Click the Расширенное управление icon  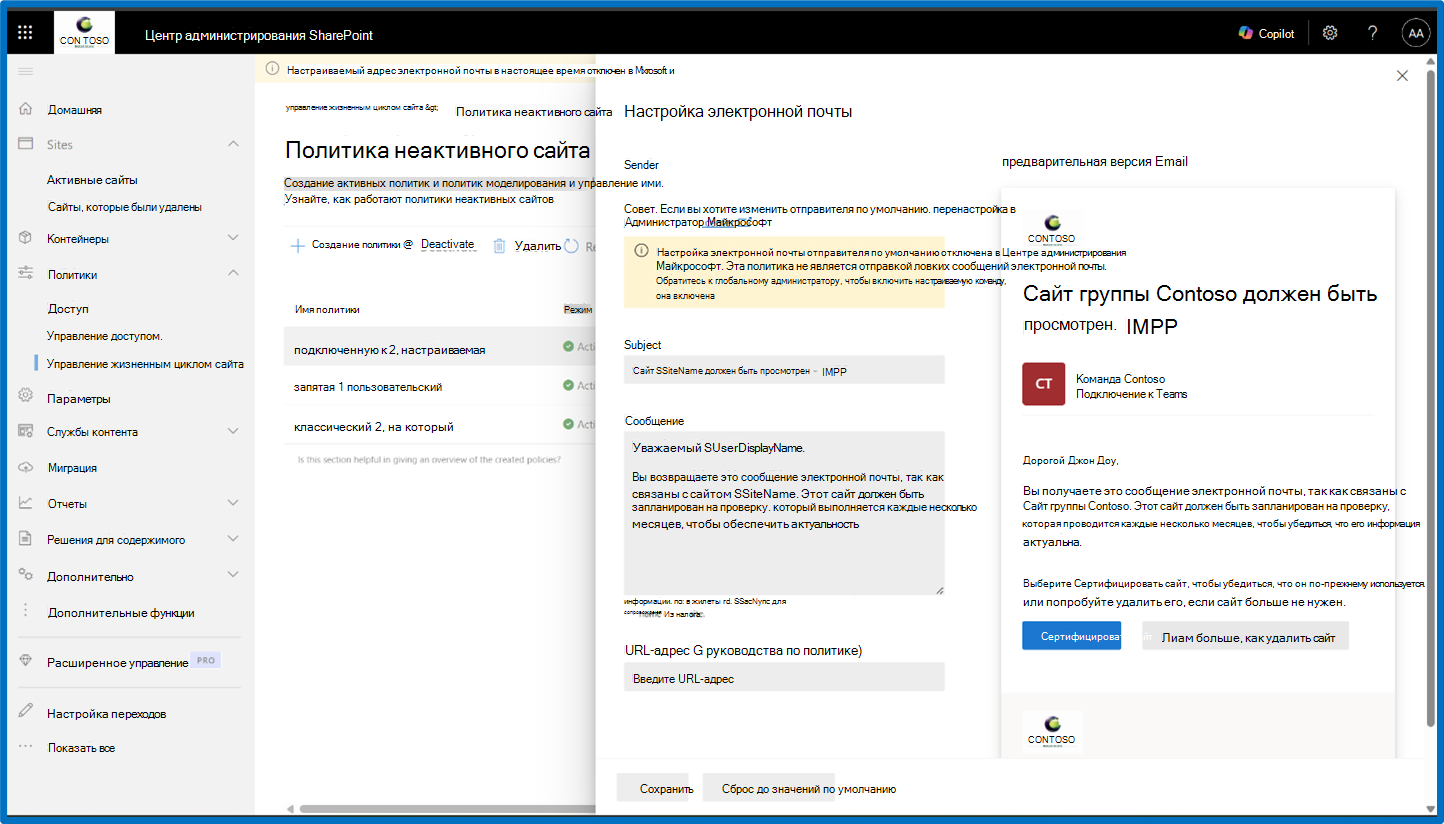pyautogui.click(x=26, y=662)
